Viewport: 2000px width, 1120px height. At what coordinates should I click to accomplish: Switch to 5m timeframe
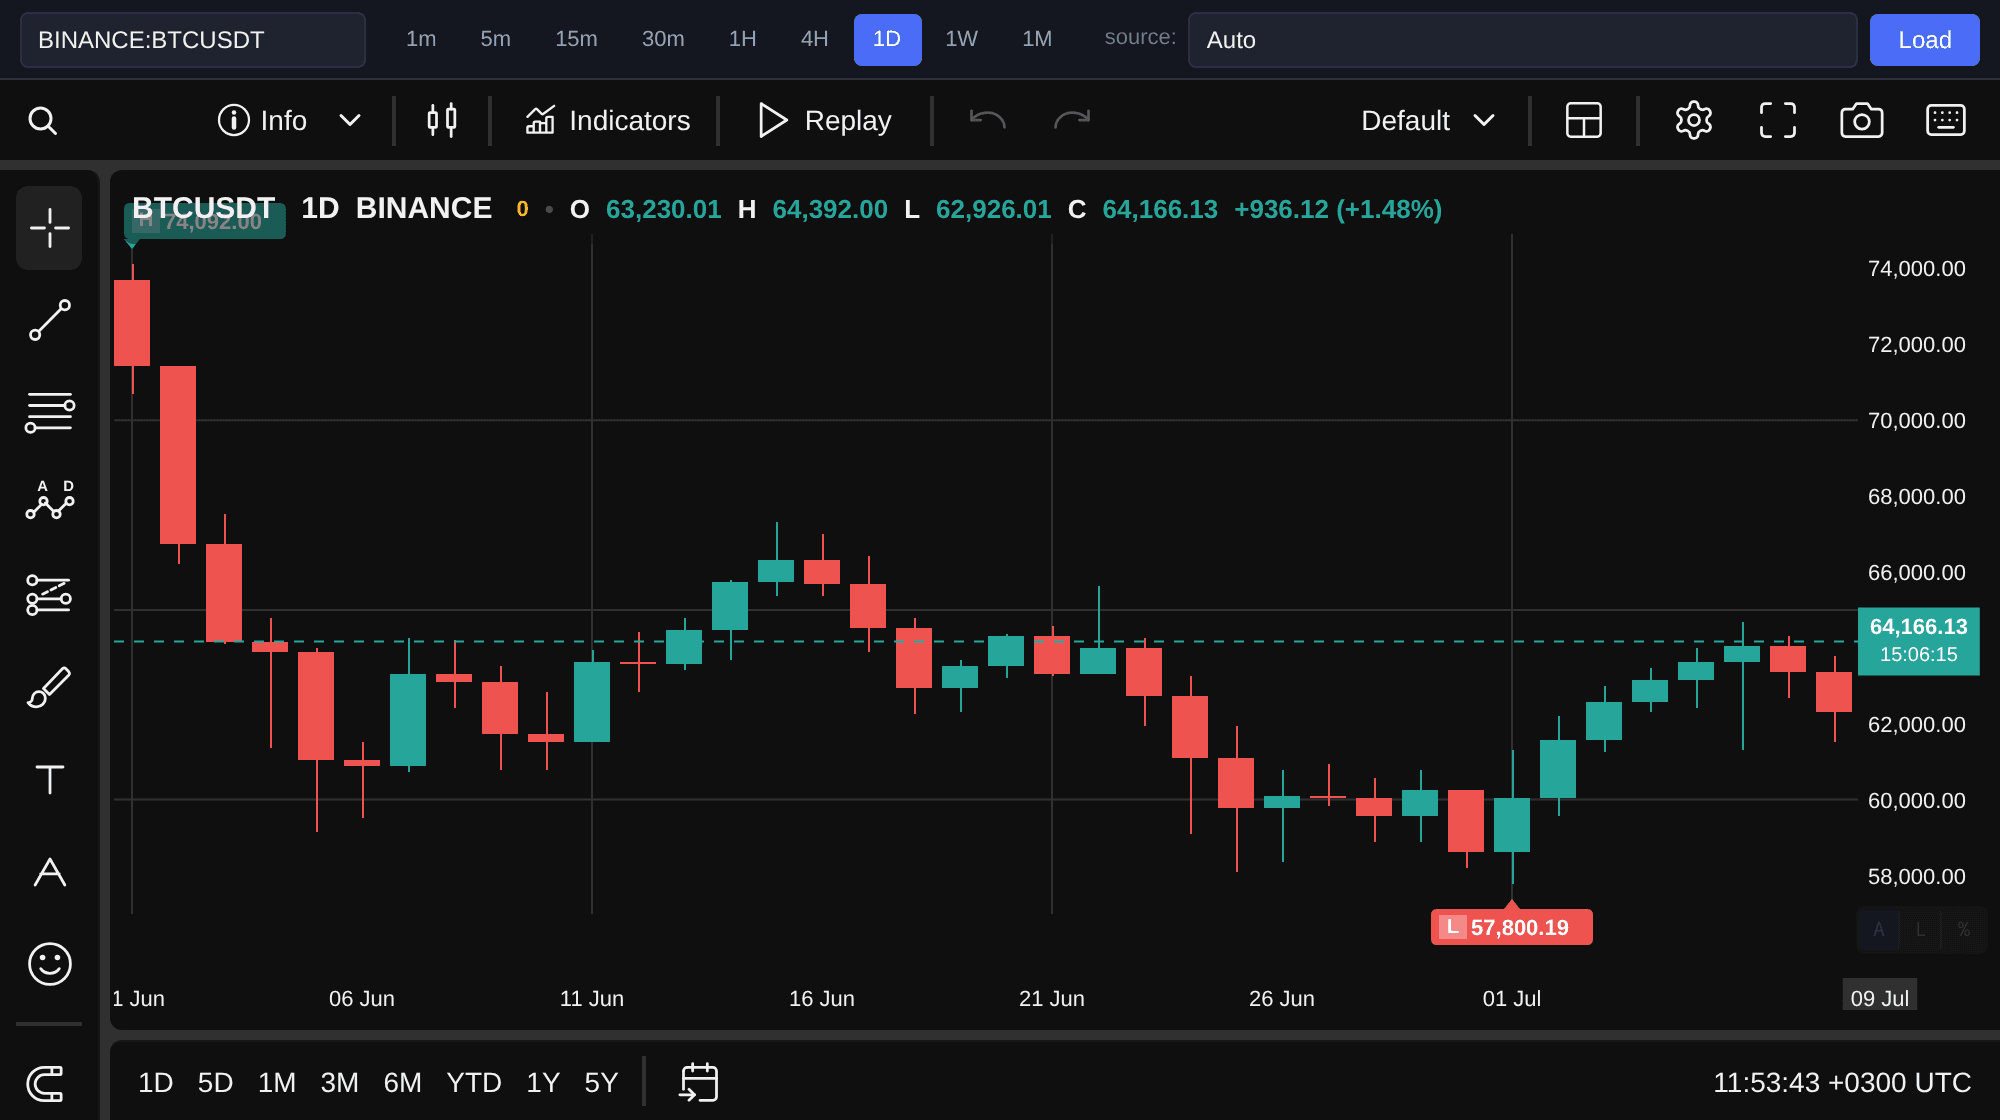point(495,39)
